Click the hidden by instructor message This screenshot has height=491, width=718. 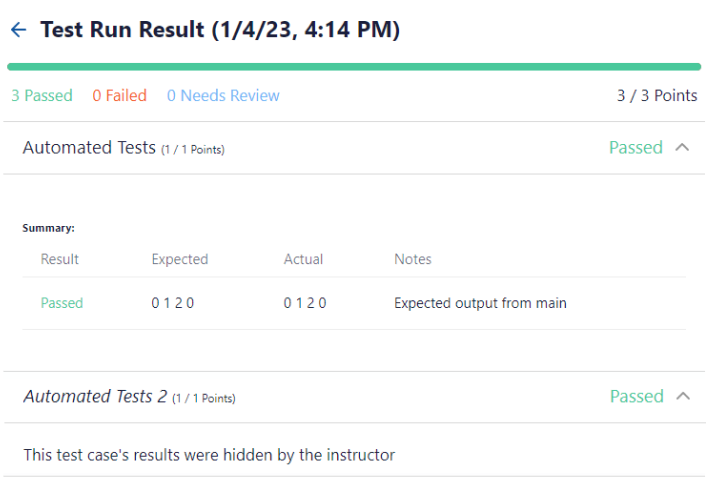pyautogui.click(x=209, y=455)
